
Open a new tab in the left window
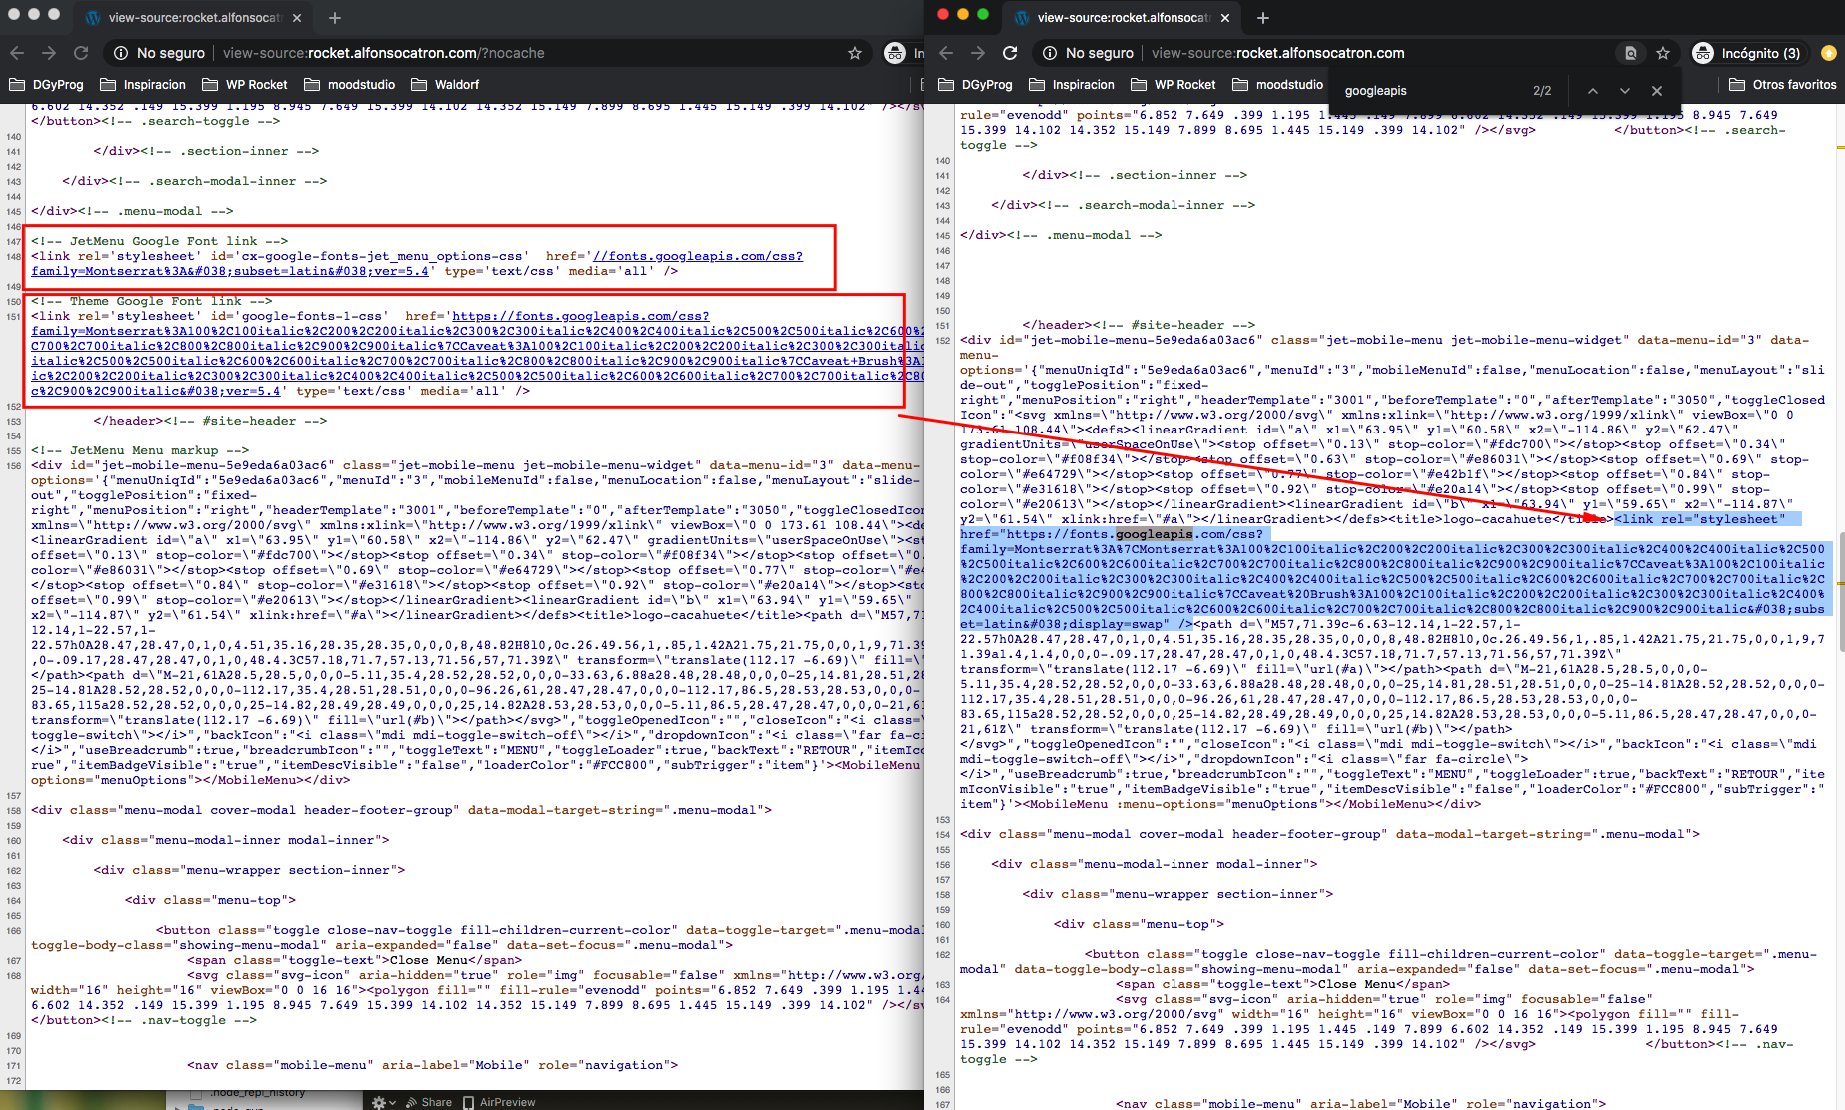coord(335,18)
